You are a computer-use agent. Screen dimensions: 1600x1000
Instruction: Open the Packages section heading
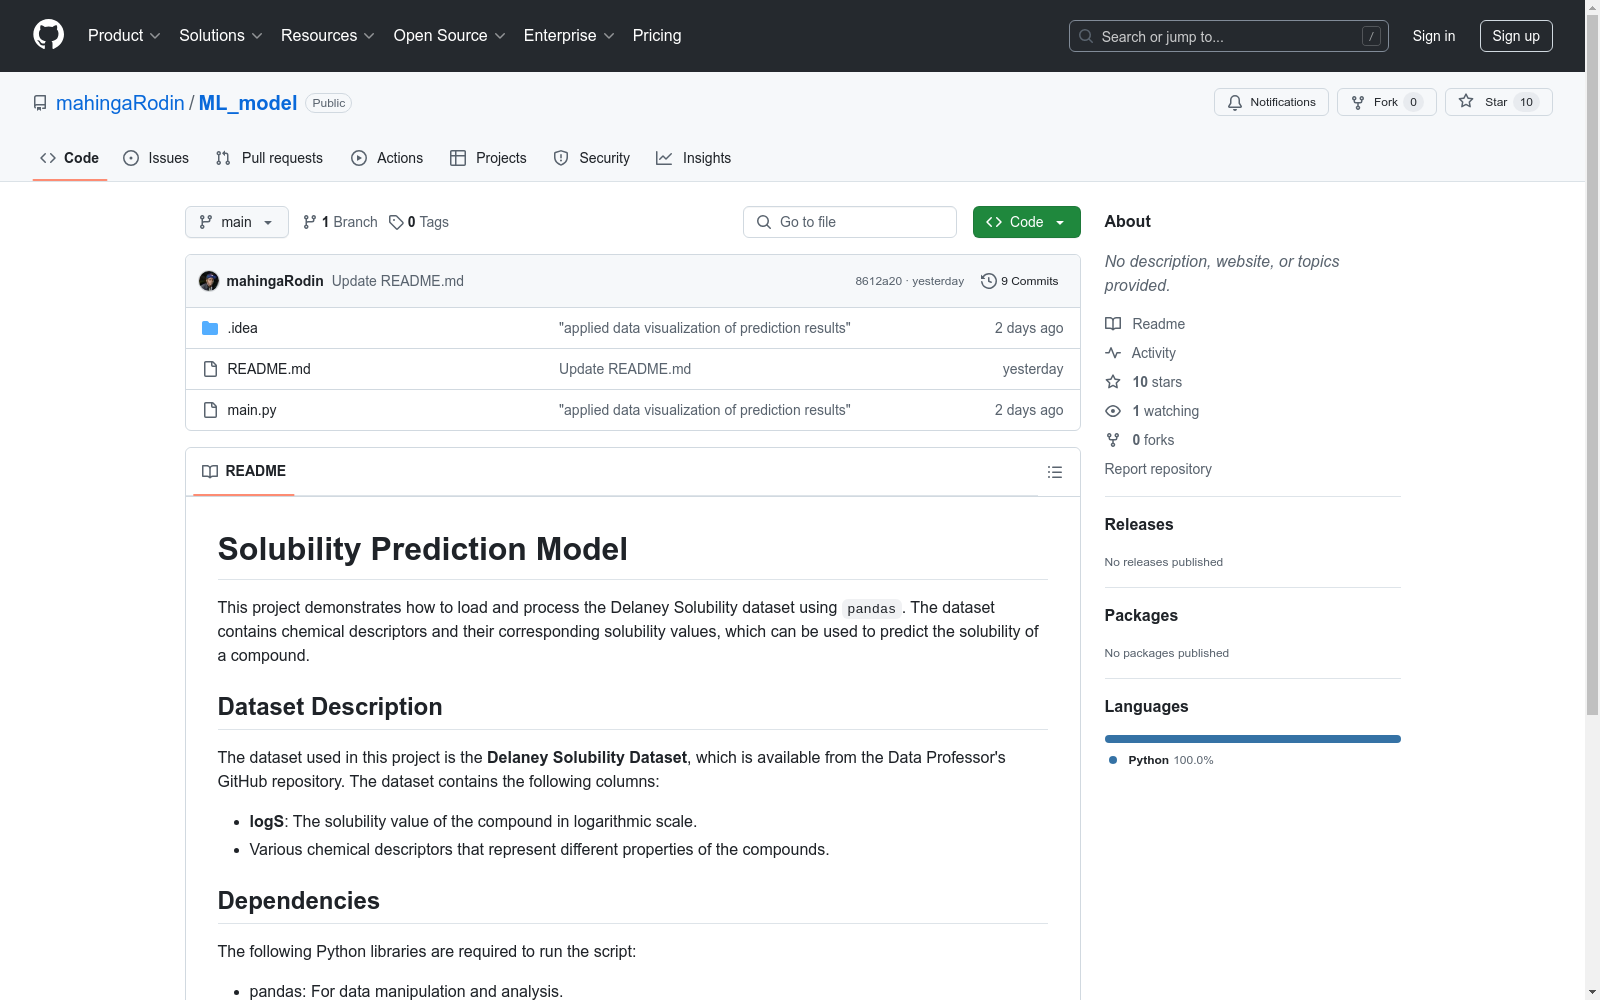[x=1141, y=615]
